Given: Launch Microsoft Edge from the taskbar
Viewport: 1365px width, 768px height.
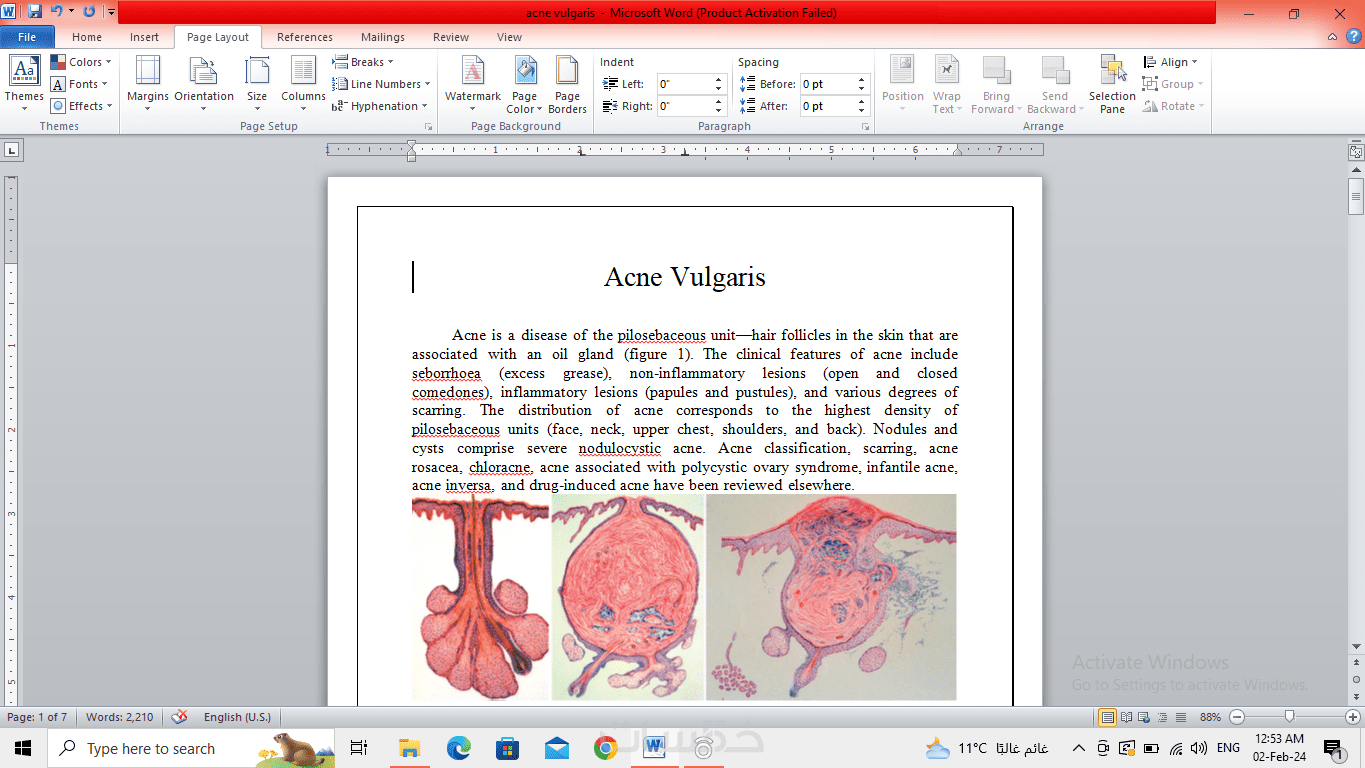Looking at the screenshot, I should [458, 748].
